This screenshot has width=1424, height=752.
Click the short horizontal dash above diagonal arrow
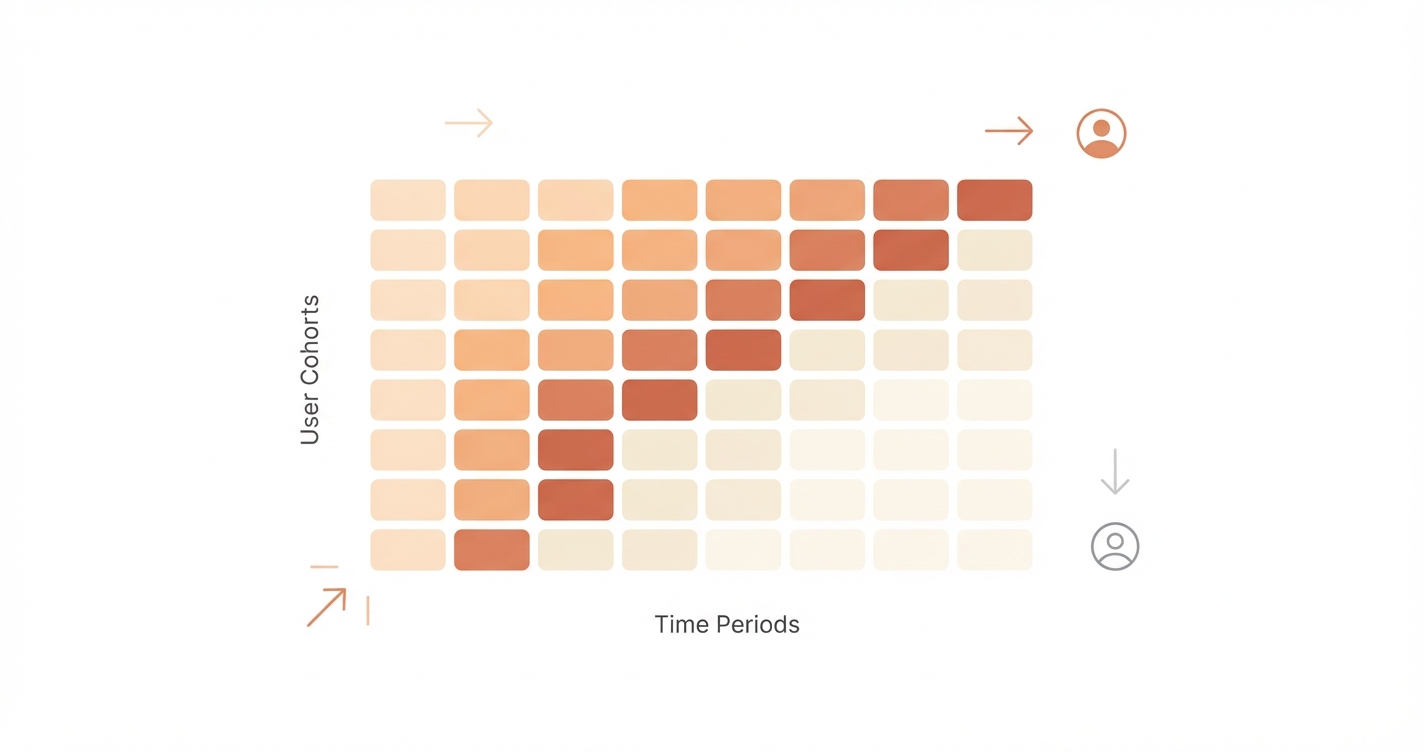324,567
